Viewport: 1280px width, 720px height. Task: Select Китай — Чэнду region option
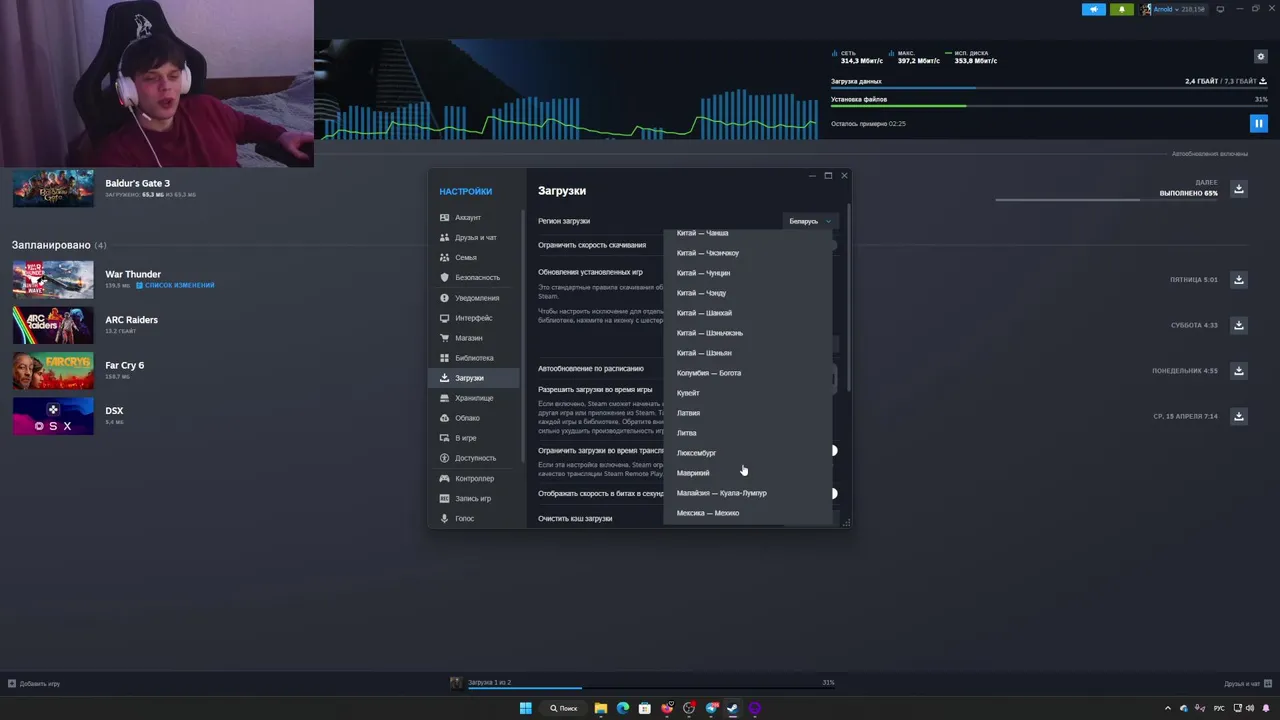(x=748, y=293)
